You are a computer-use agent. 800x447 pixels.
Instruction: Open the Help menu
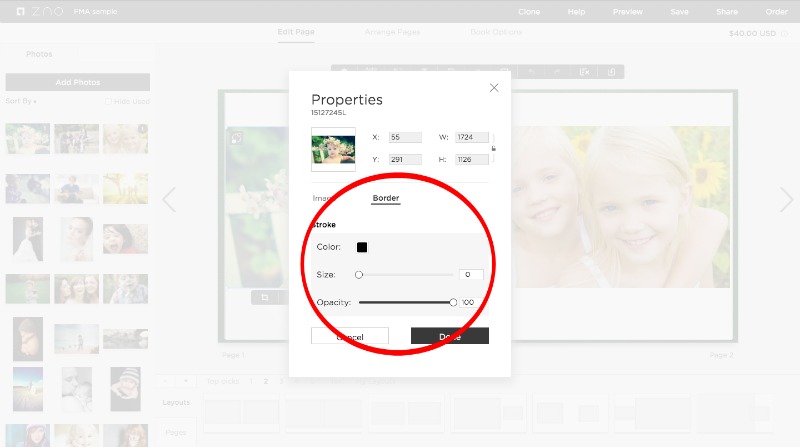point(577,12)
